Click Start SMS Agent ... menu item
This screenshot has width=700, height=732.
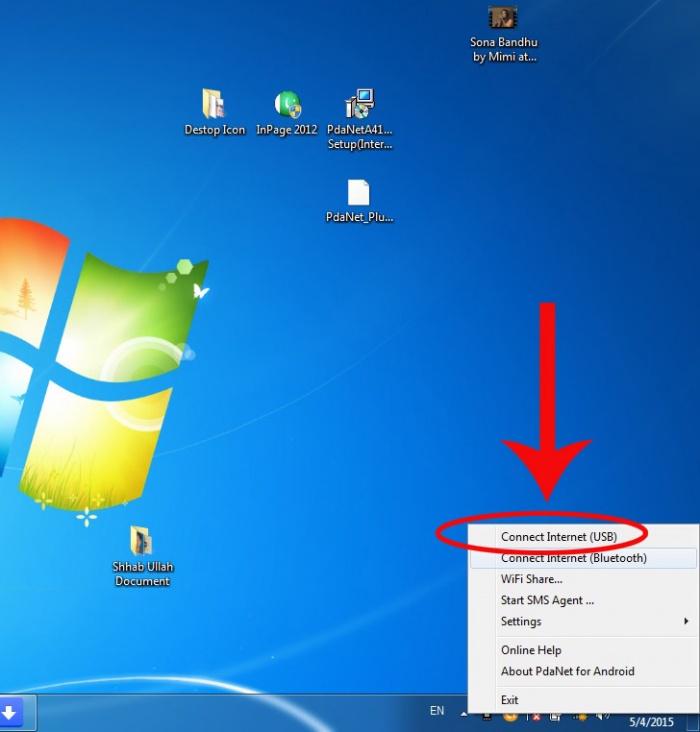pyautogui.click(x=583, y=600)
